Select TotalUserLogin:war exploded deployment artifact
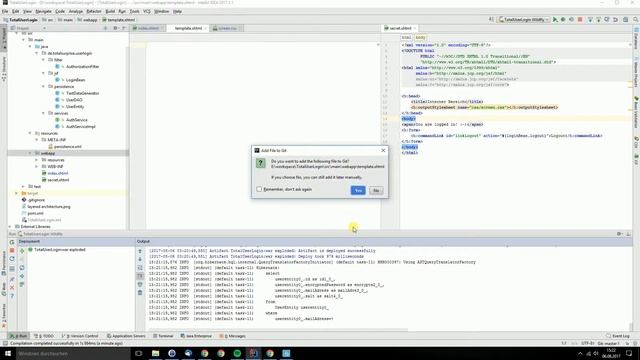This screenshot has width=640, height=360. 59,249
